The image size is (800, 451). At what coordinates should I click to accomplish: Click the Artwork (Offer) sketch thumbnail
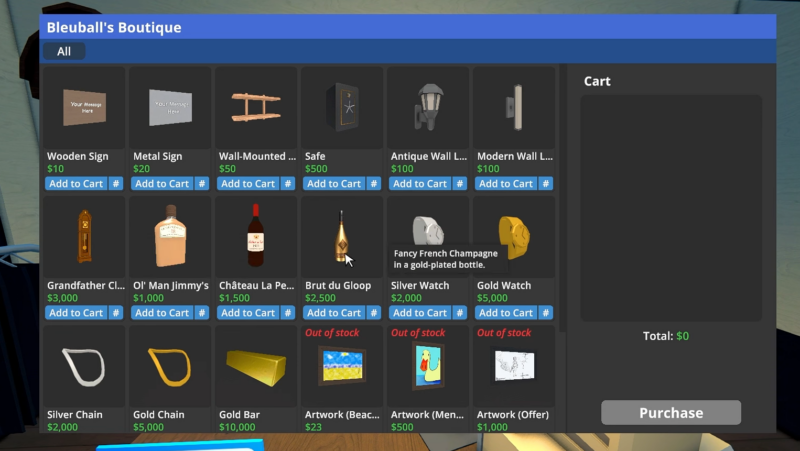click(x=514, y=368)
